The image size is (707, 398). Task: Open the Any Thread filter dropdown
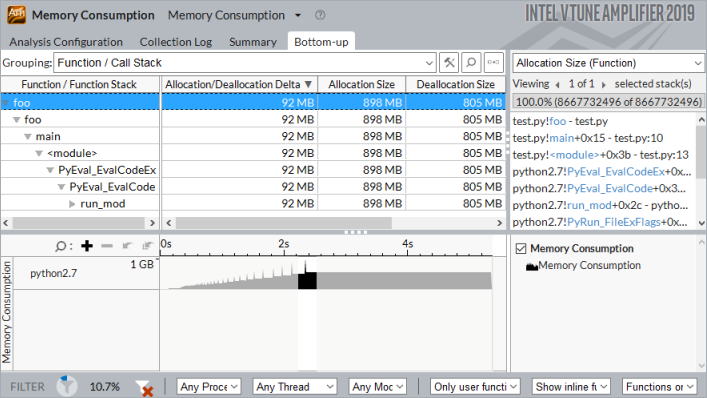click(294, 387)
